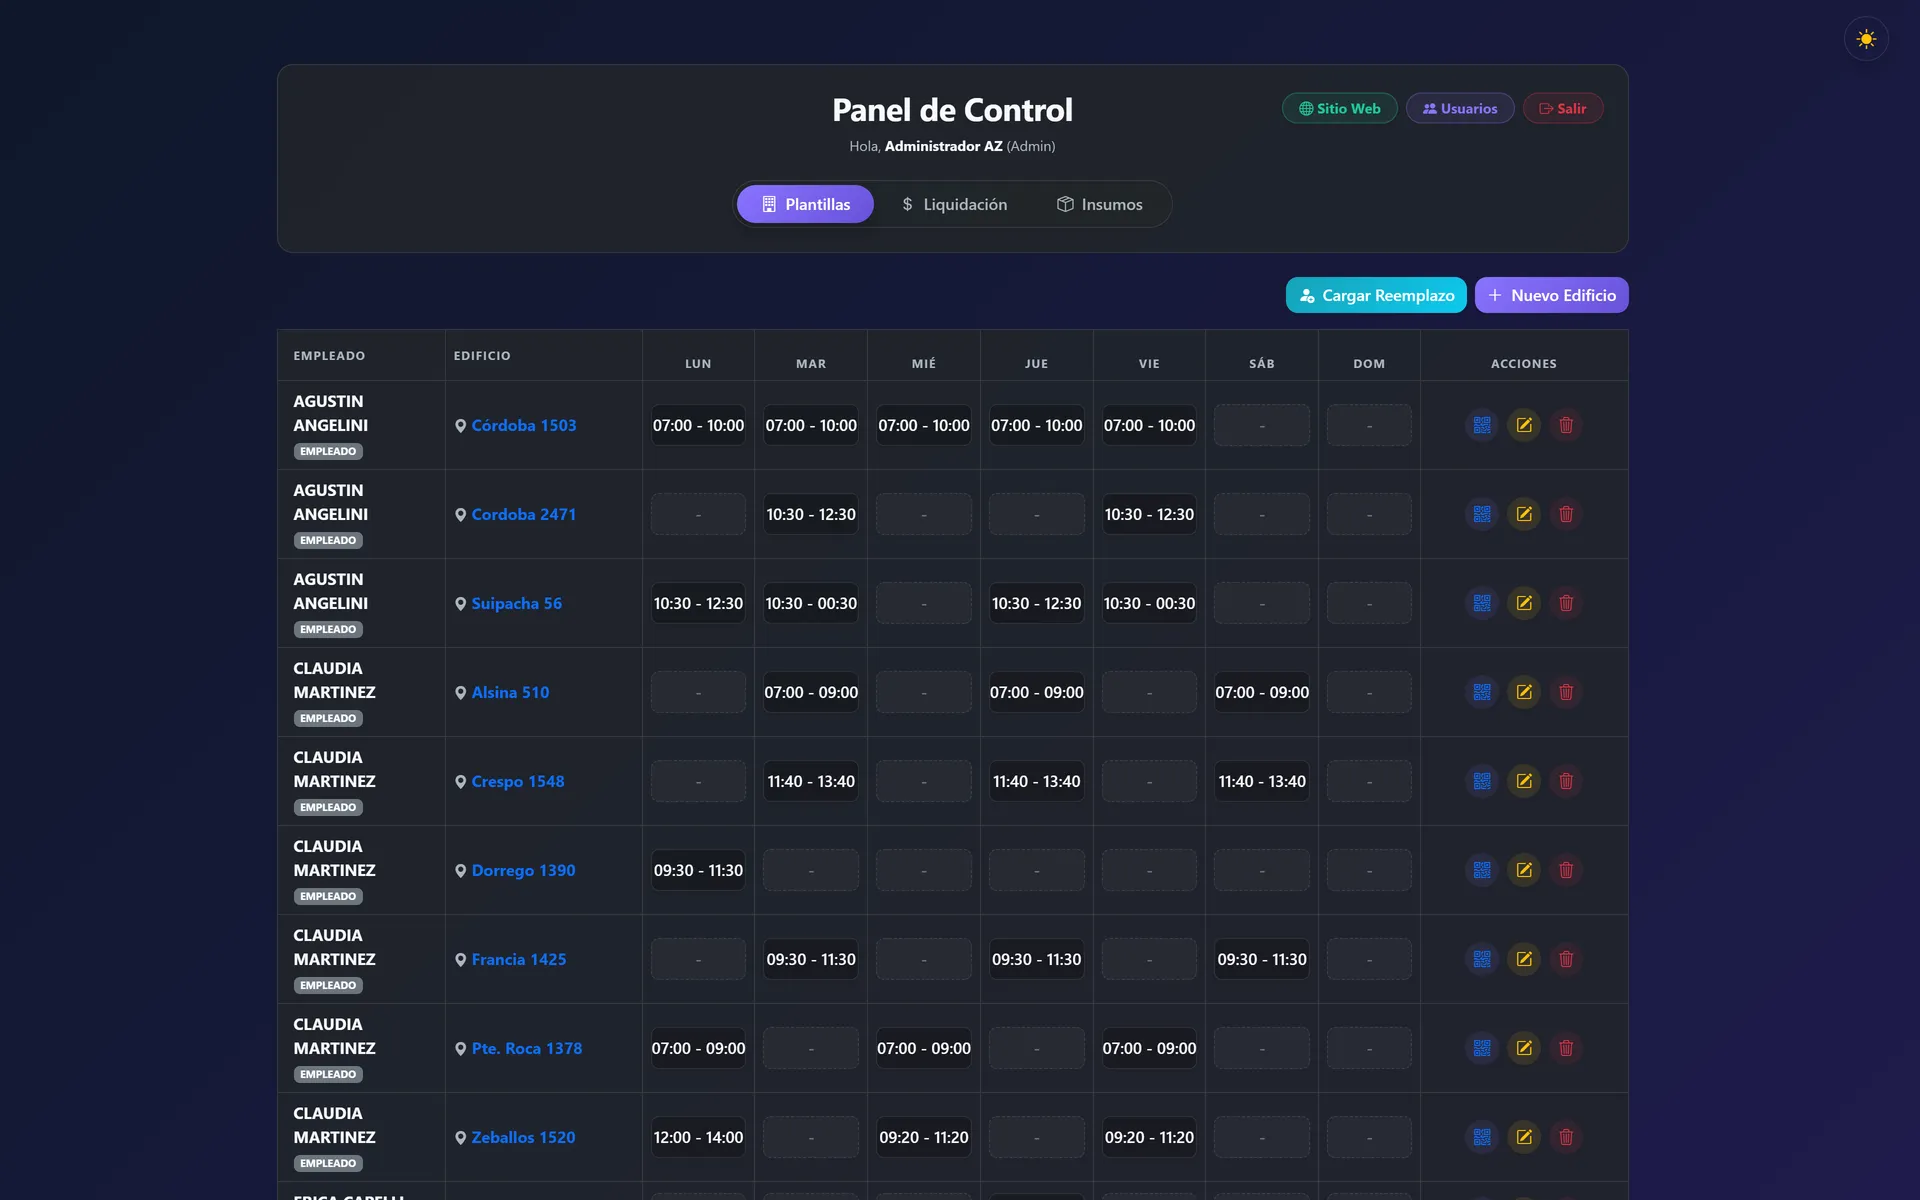
Task: Select Monday 12:00 - 14:00 for Zeballos 1520
Action: (698, 1137)
